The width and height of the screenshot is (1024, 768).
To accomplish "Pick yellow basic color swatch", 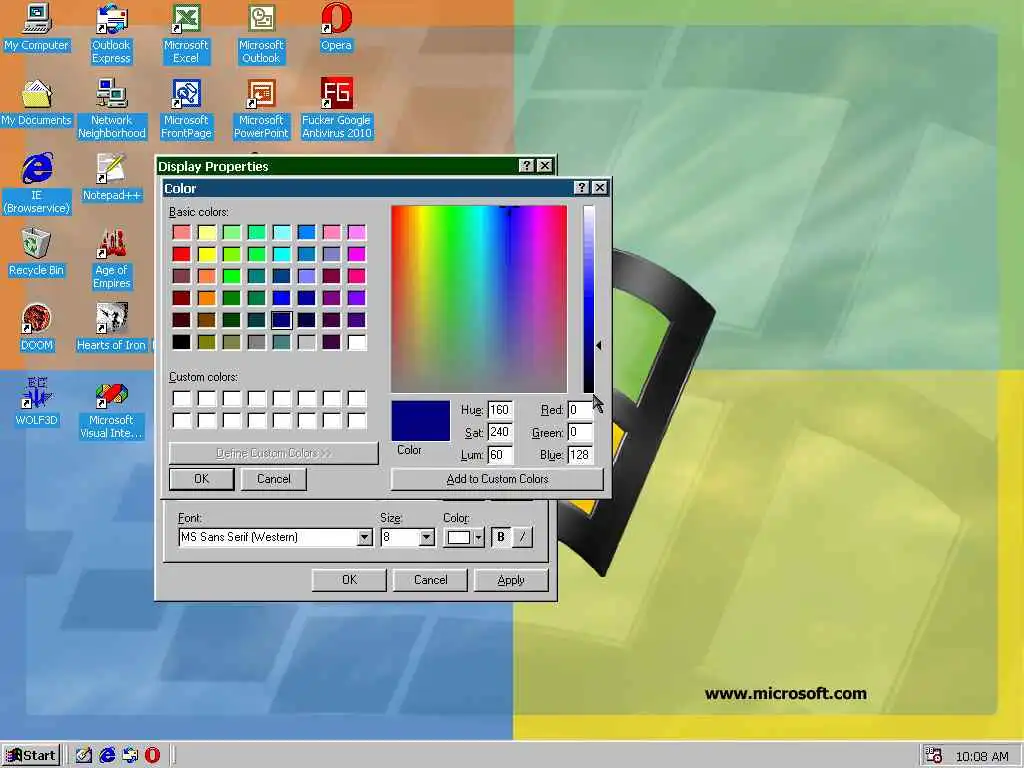I will (207, 254).
